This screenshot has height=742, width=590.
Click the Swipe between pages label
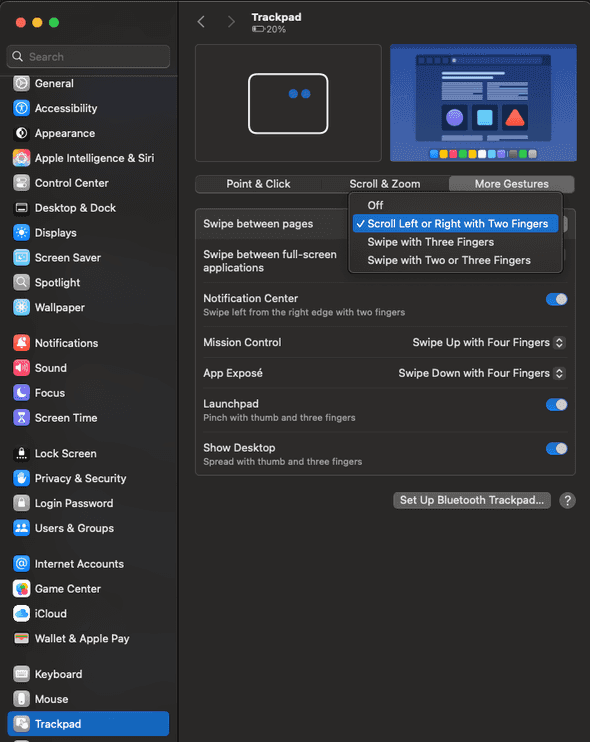pyautogui.click(x=258, y=224)
